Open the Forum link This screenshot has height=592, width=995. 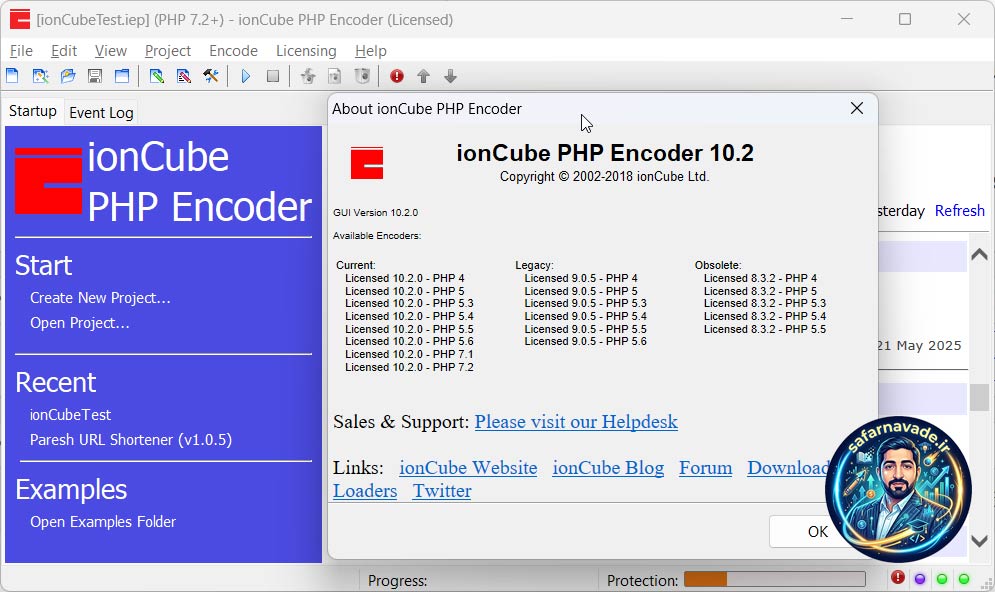tap(706, 468)
